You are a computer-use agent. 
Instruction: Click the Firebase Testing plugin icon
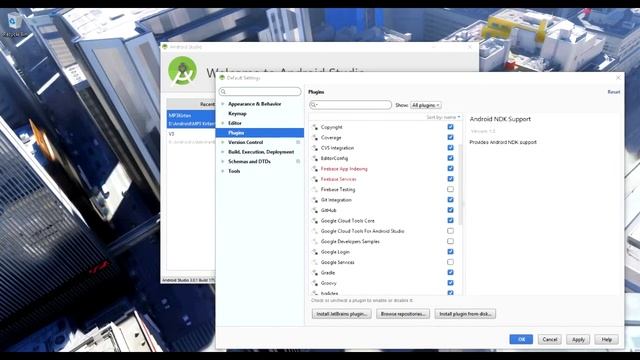[315, 189]
